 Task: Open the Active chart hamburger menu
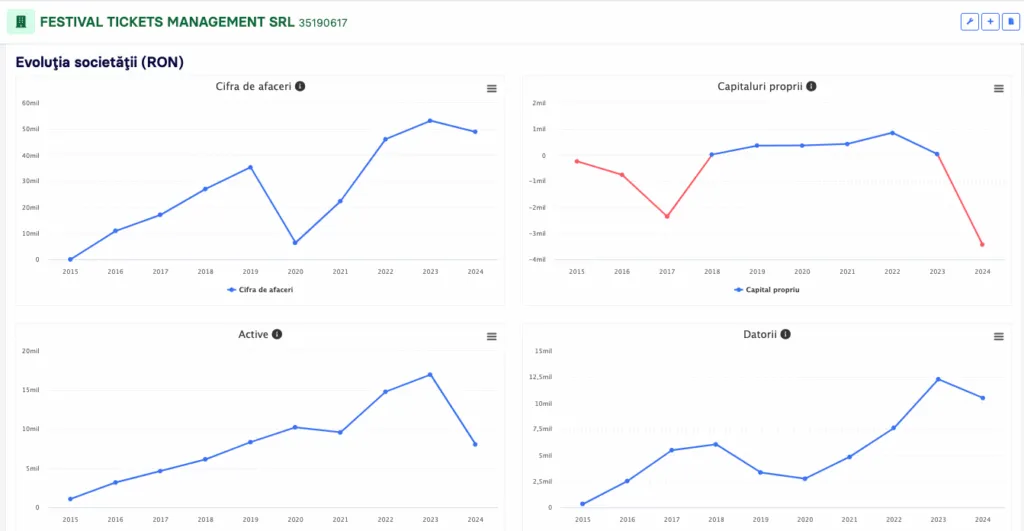coord(492,337)
